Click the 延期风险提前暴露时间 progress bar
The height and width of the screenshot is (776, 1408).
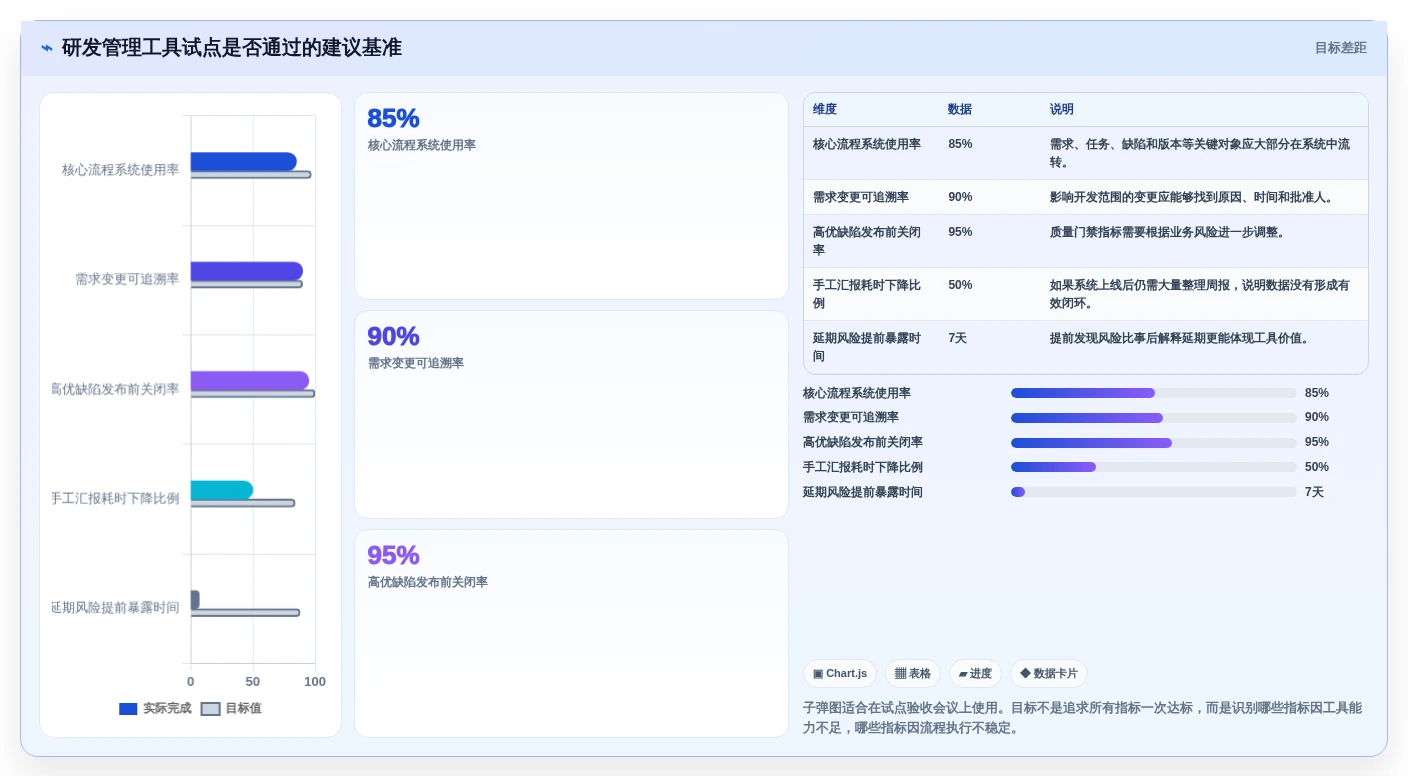1153,492
